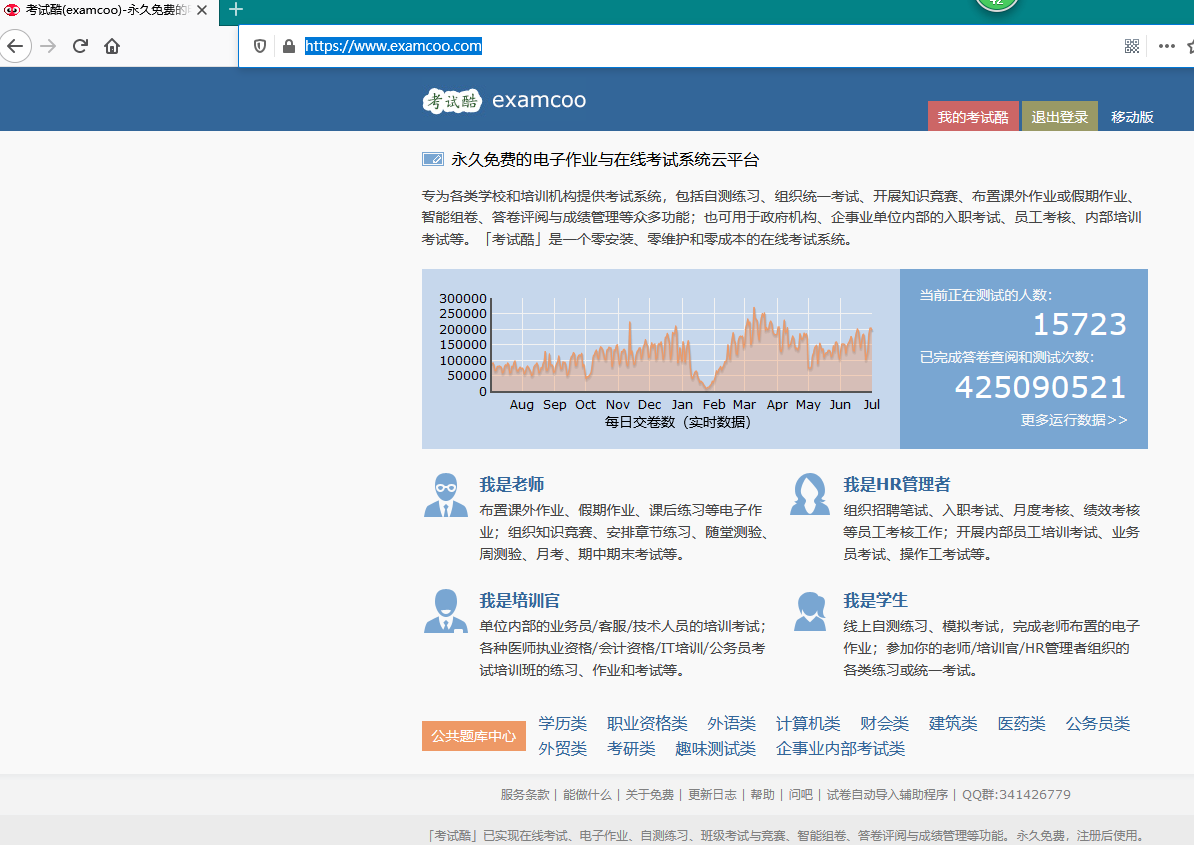The width and height of the screenshot is (1194, 845).
Task: Click the 永久免费的电子作业与在线考试系统云平台 headline
Action: (x=605, y=160)
